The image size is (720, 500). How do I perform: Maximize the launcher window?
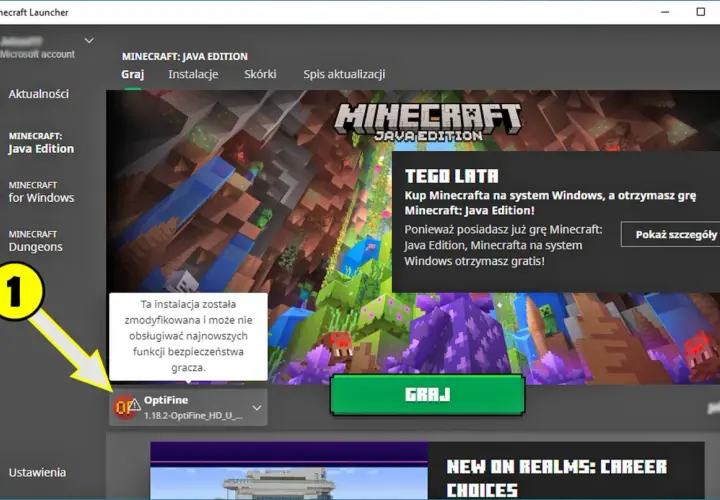tap(701, 12)
